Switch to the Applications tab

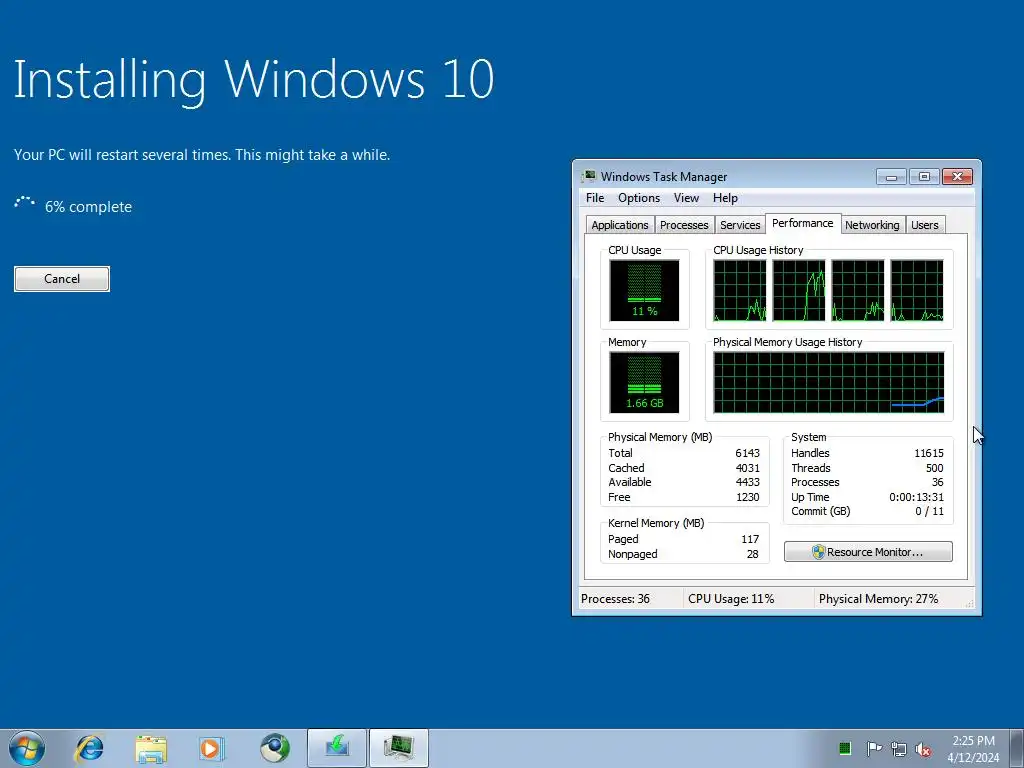[x=620, y=225]
